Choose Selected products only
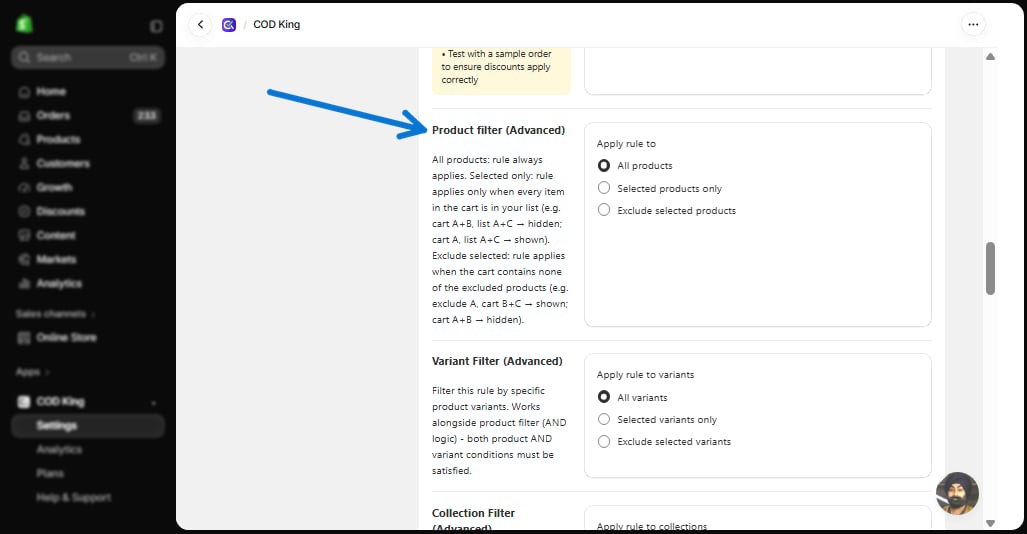1027x534 pixels. click(x=604, y=188)
